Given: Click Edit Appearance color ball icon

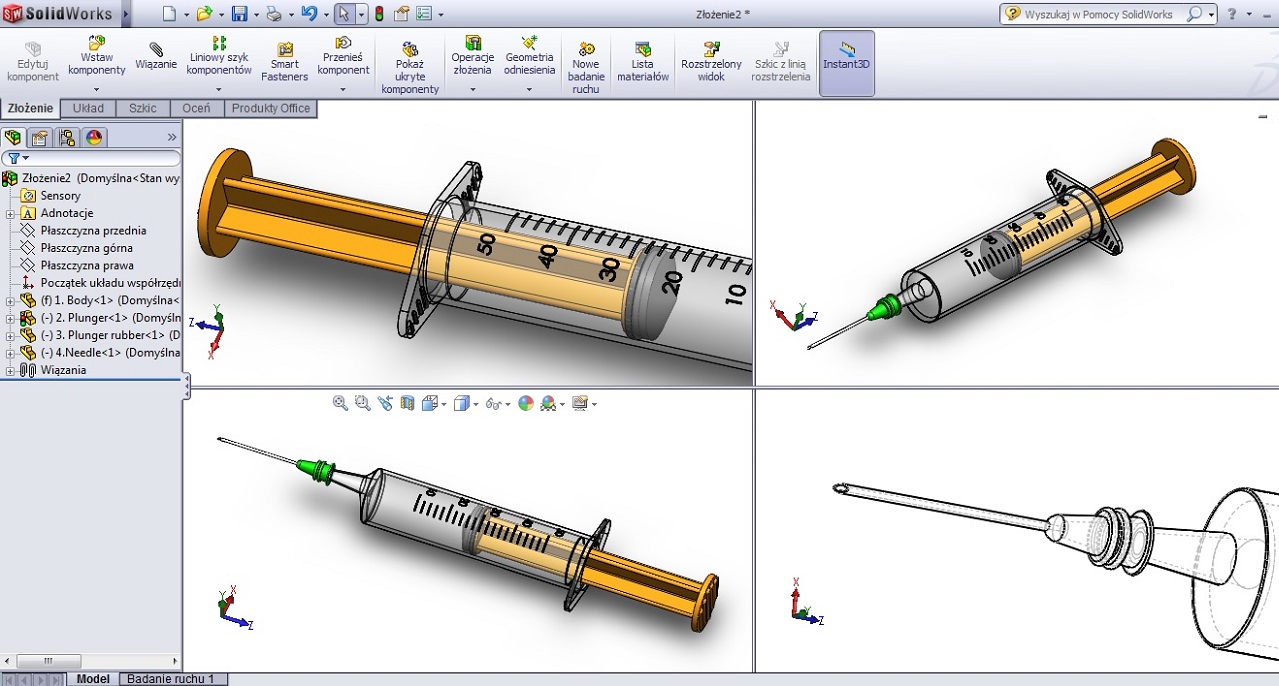Looking at the screenshot, I should pos(526,403).
